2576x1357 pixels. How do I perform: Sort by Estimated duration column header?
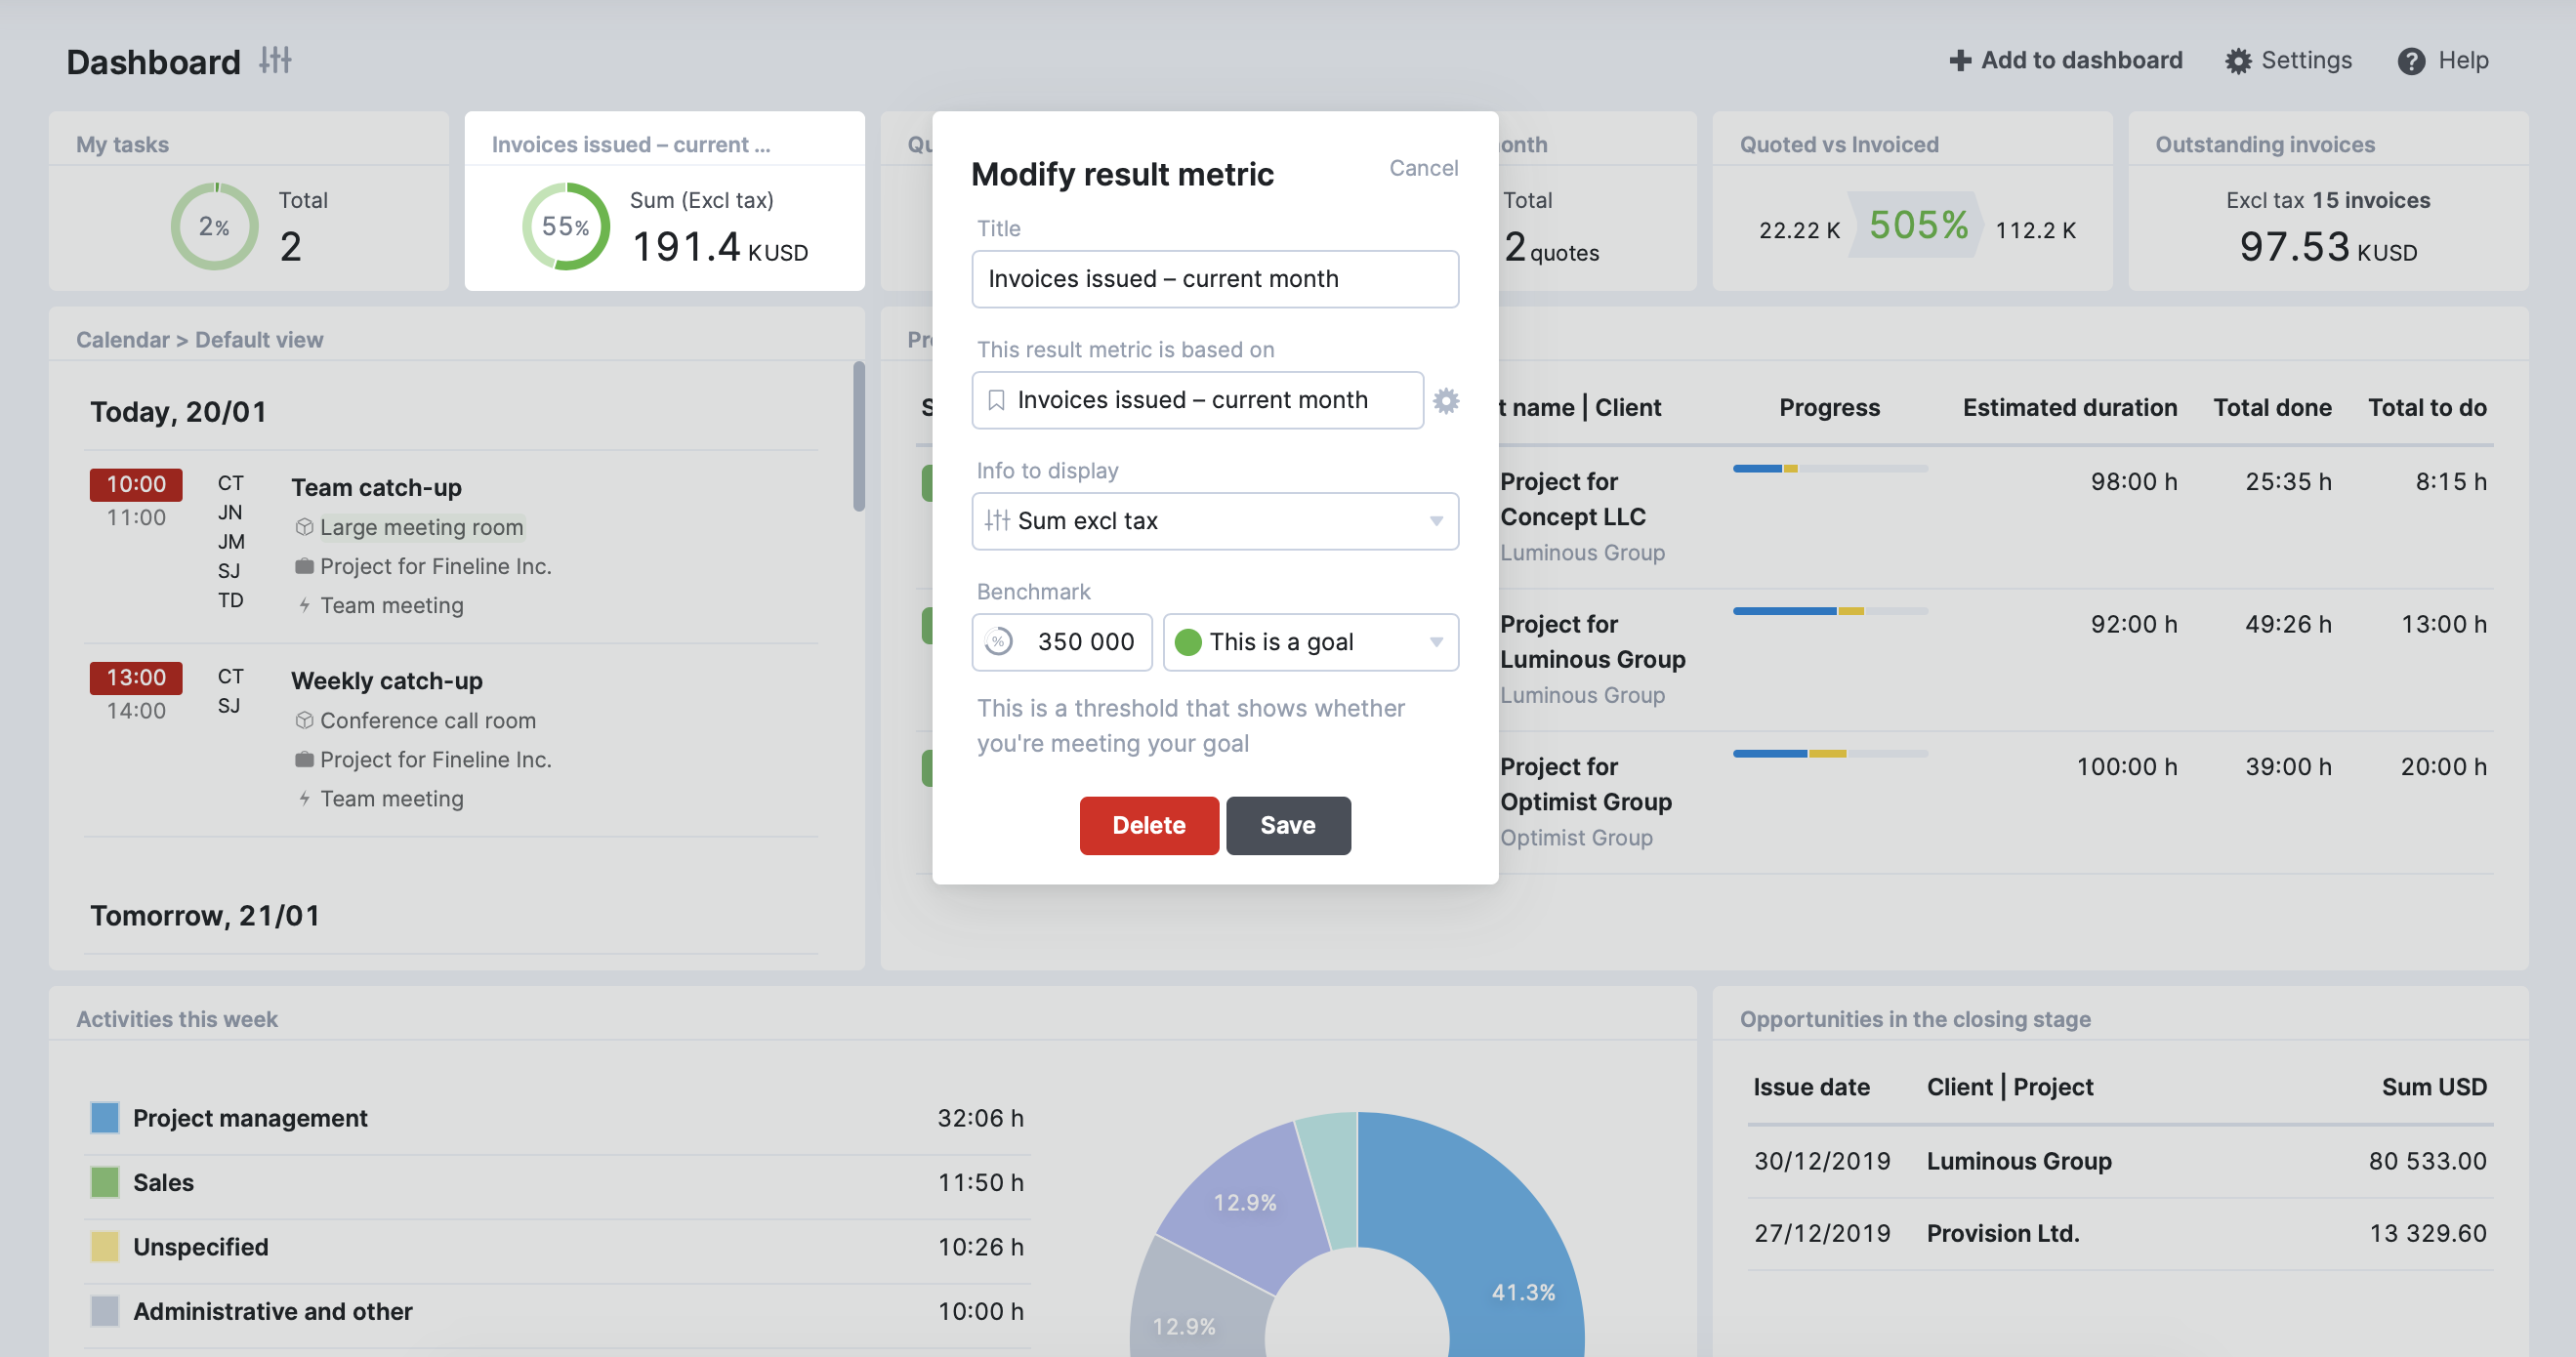(x=2069, y=408)
